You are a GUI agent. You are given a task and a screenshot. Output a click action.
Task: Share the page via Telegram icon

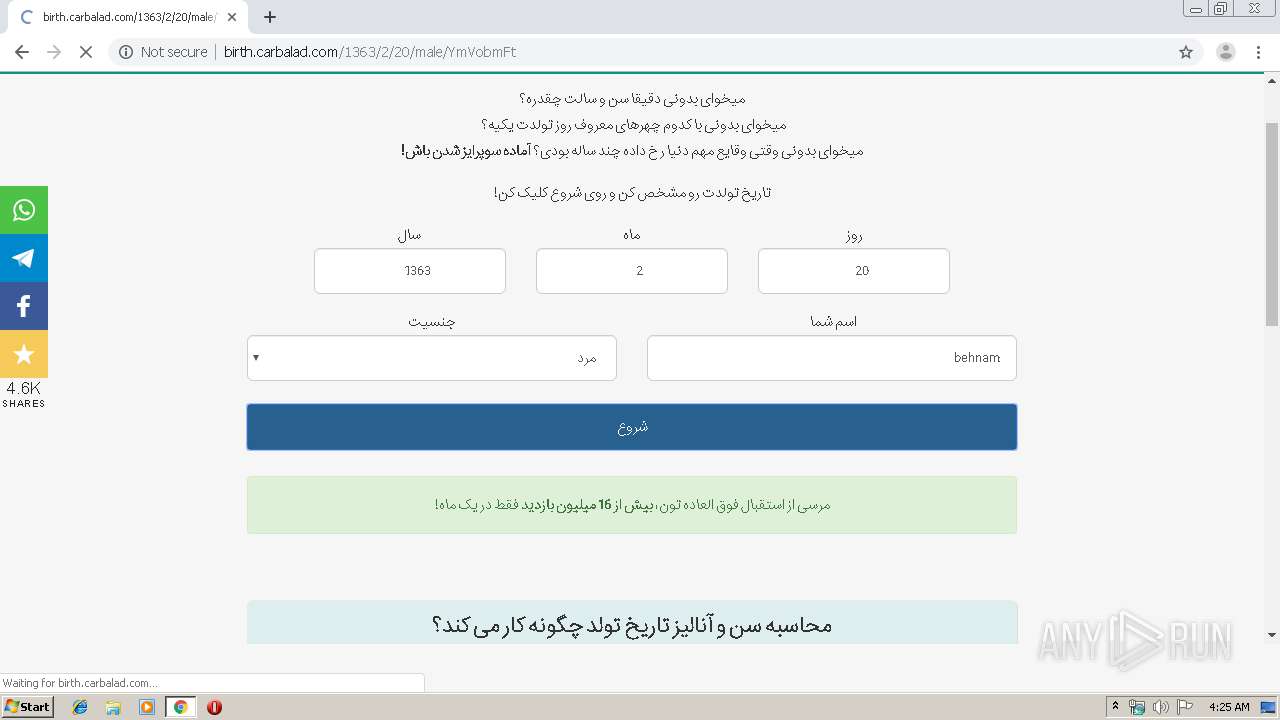click(x=24, y=258)
